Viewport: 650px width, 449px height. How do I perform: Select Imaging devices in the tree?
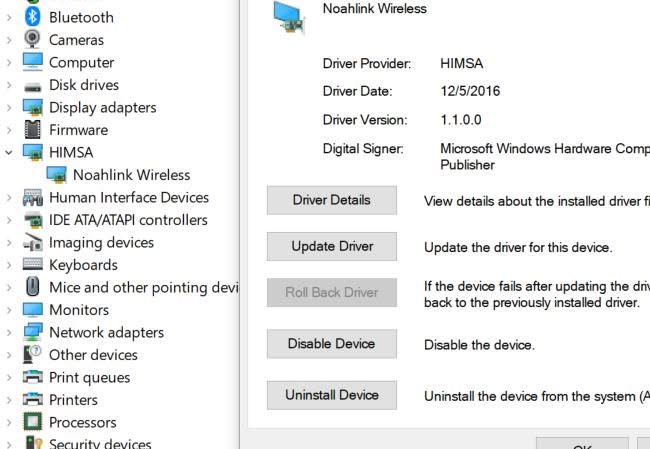coord(101,242)
